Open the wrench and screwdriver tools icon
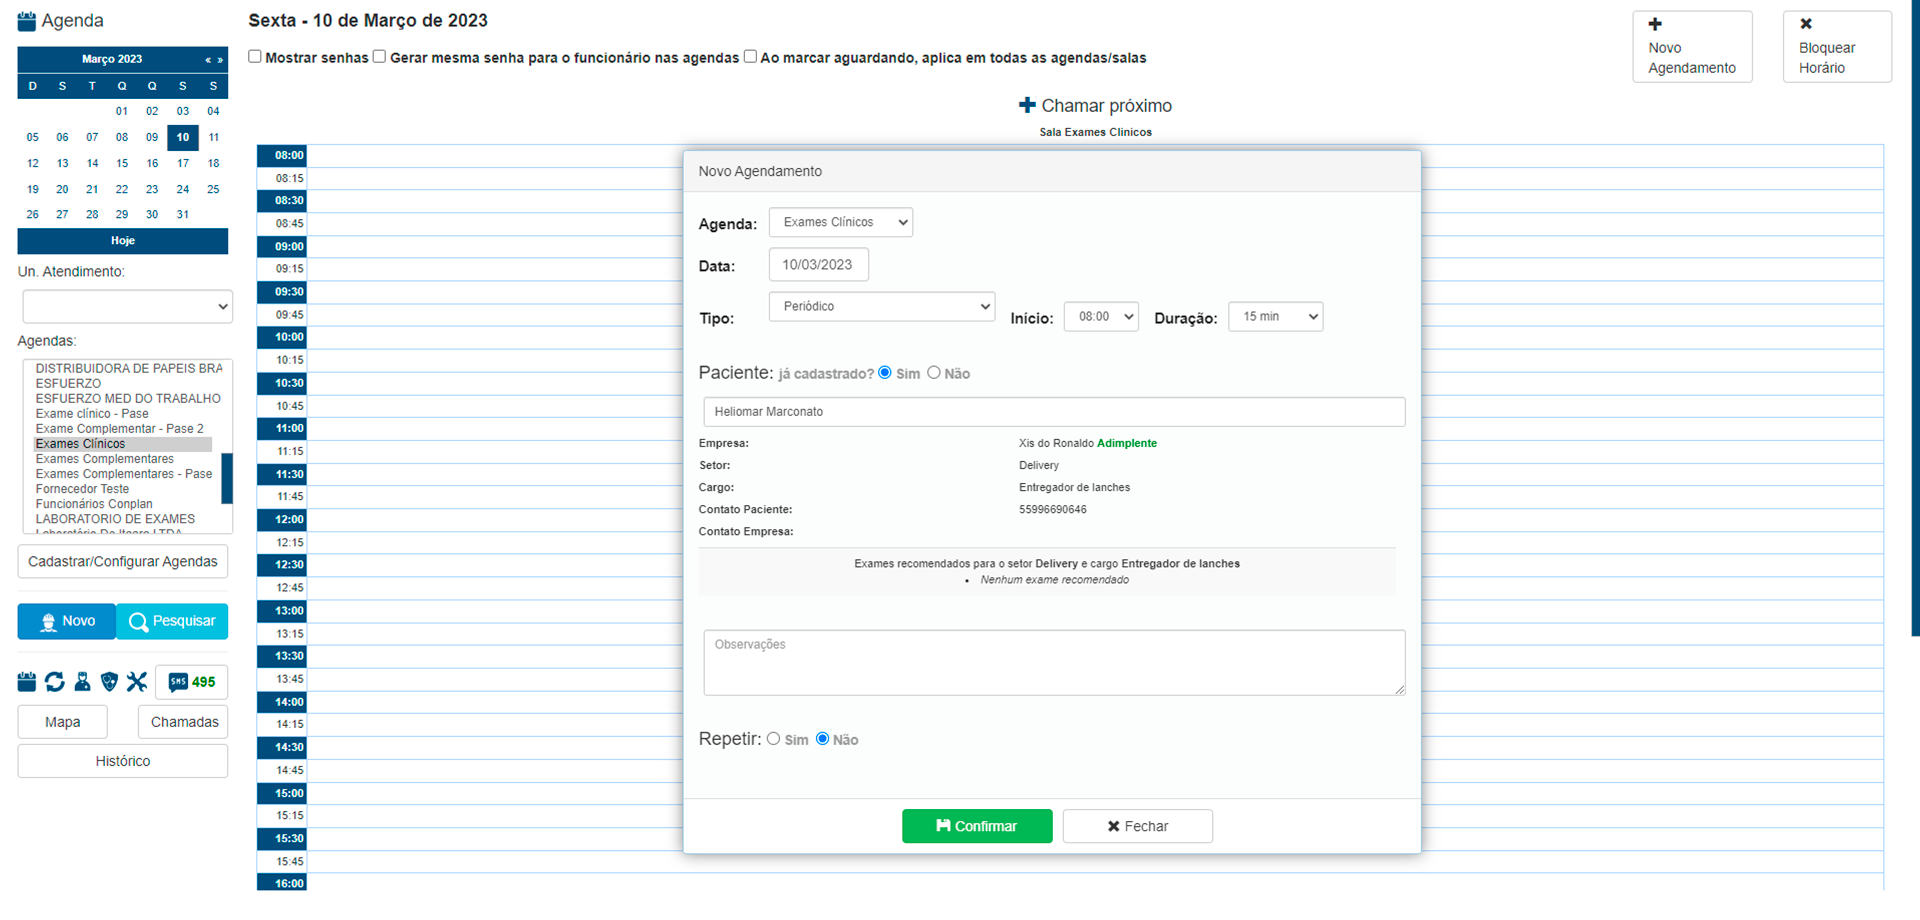 click(137, 682)
